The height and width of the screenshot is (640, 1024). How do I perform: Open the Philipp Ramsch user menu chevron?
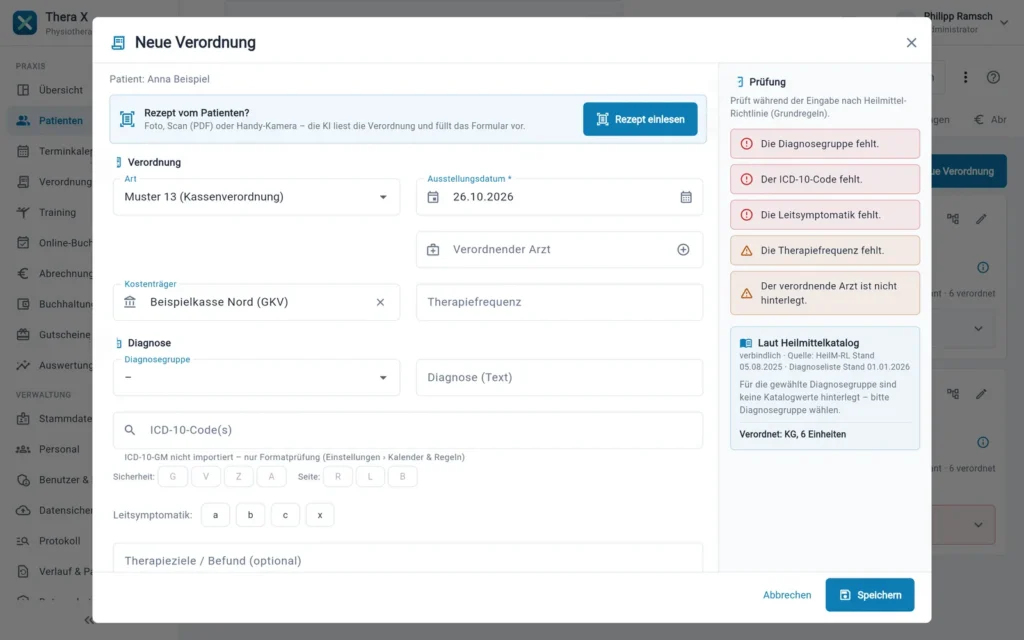tap(1004, 23)
